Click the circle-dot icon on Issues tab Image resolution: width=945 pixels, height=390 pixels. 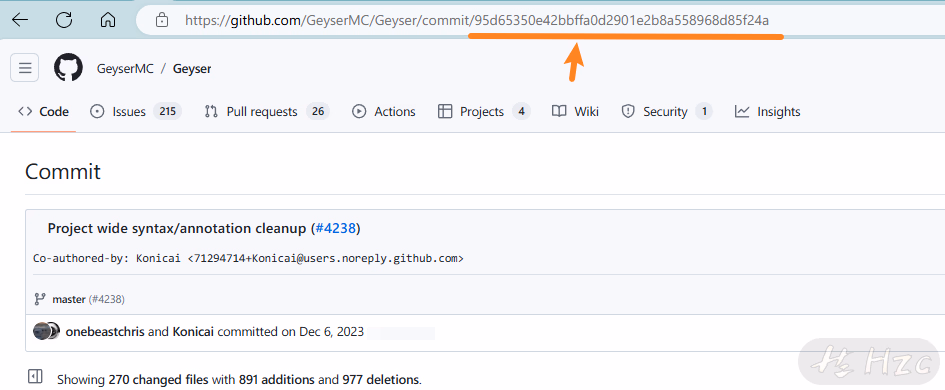(96, 112)
